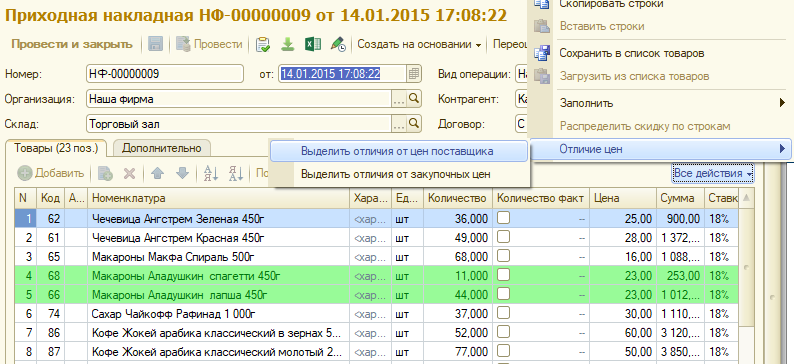Open the Excel export icon
Viewport: 794px width, 364px height.
coord(312,44)
